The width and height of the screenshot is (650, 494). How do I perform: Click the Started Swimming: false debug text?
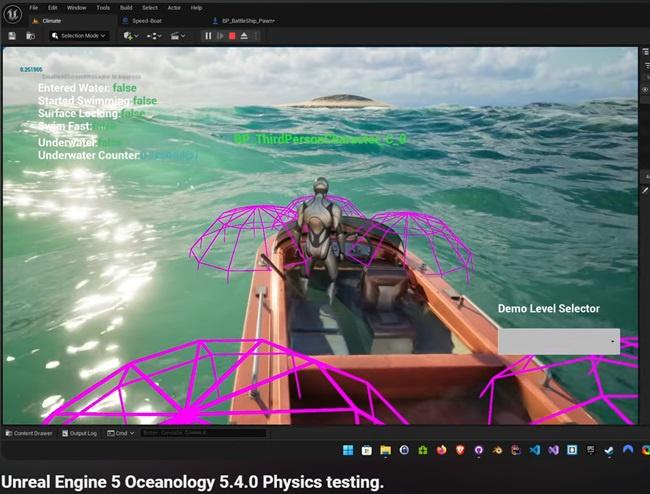[x=97, y=101]
